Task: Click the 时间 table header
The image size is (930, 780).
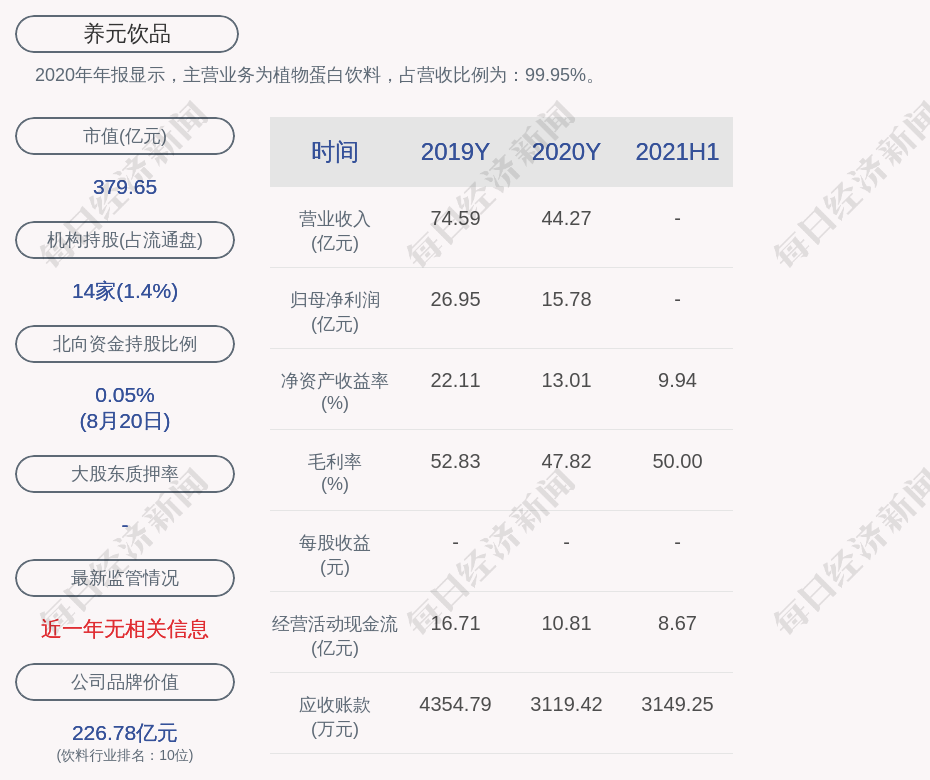Action: [x=334, y=152]
